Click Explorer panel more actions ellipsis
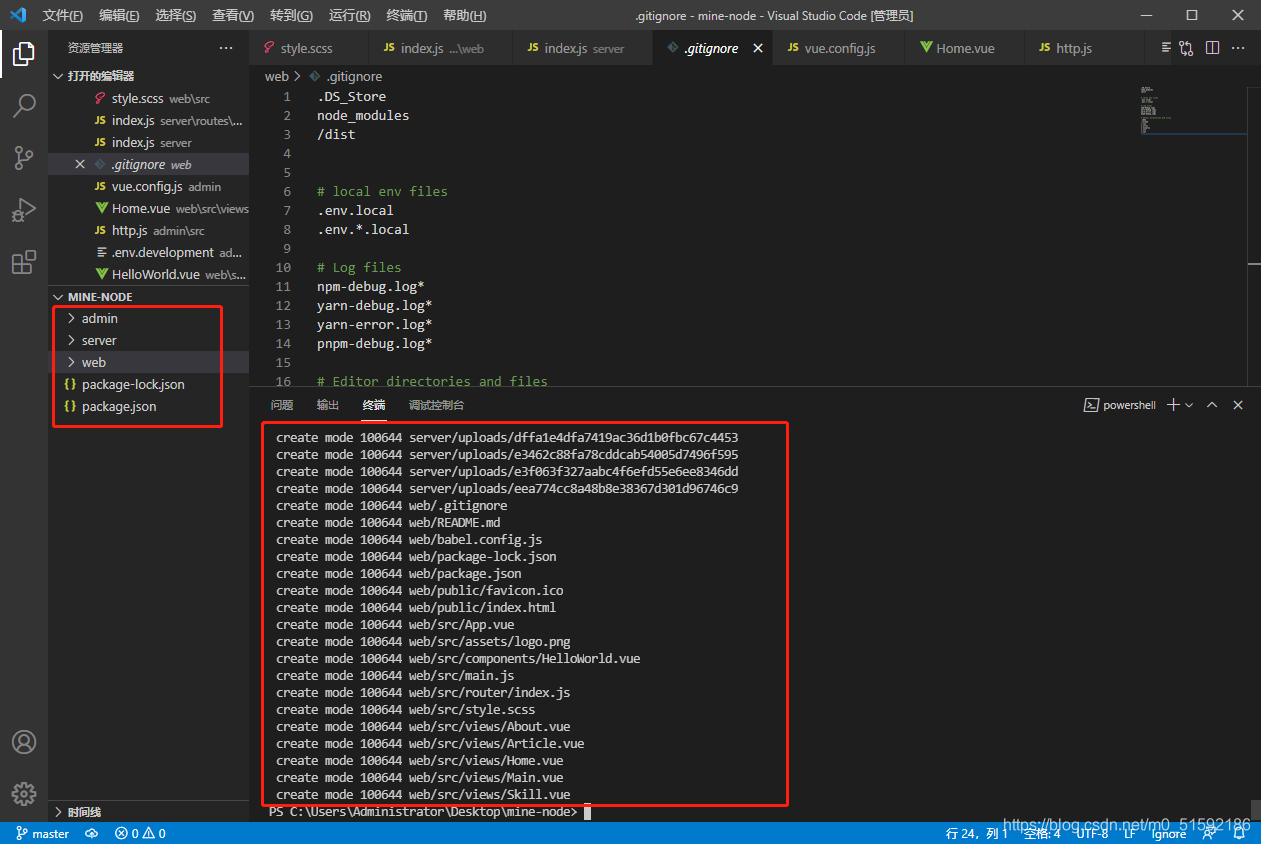Screen dimensions: 1261x844 point(226,48)
